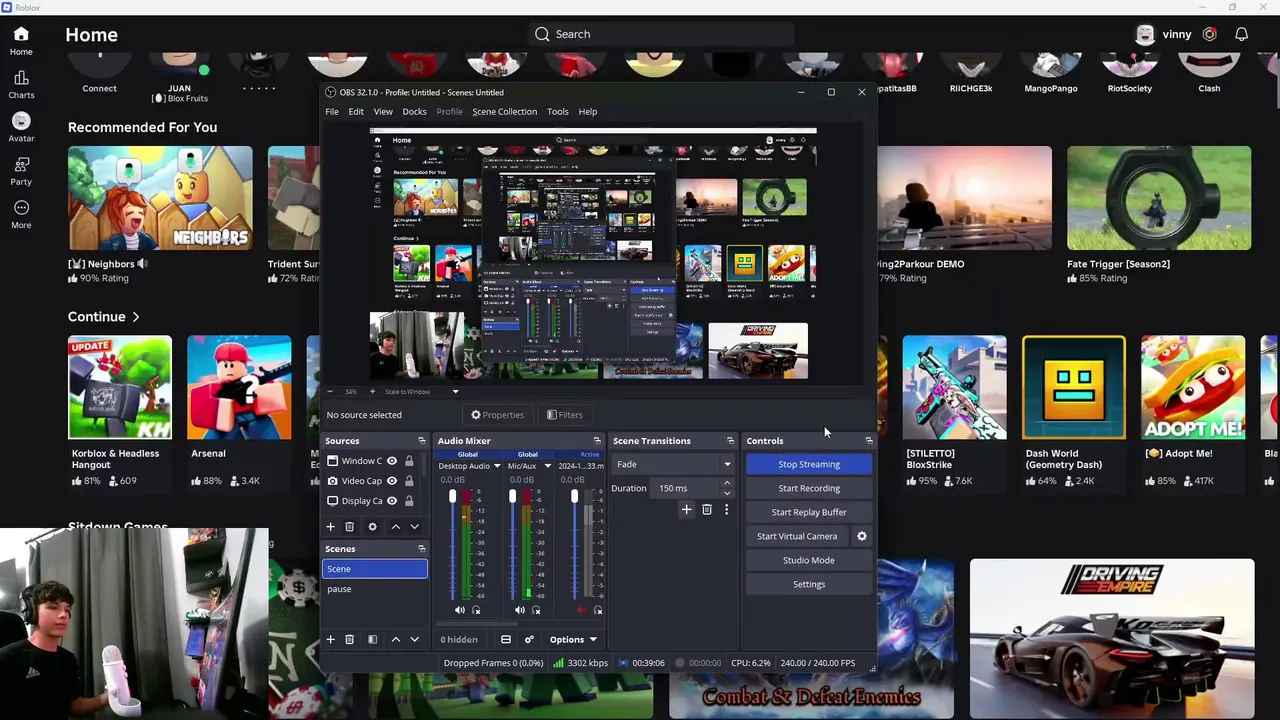Undock the Sources panel icon
The width and height of the screenshot is (1280, 720).
(421, 441)
